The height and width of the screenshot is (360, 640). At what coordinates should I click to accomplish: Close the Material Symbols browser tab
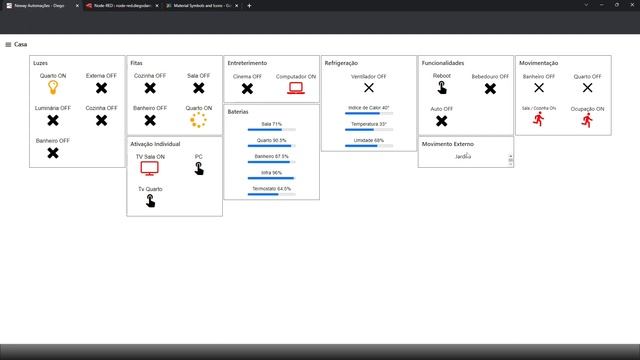[236, 6]
